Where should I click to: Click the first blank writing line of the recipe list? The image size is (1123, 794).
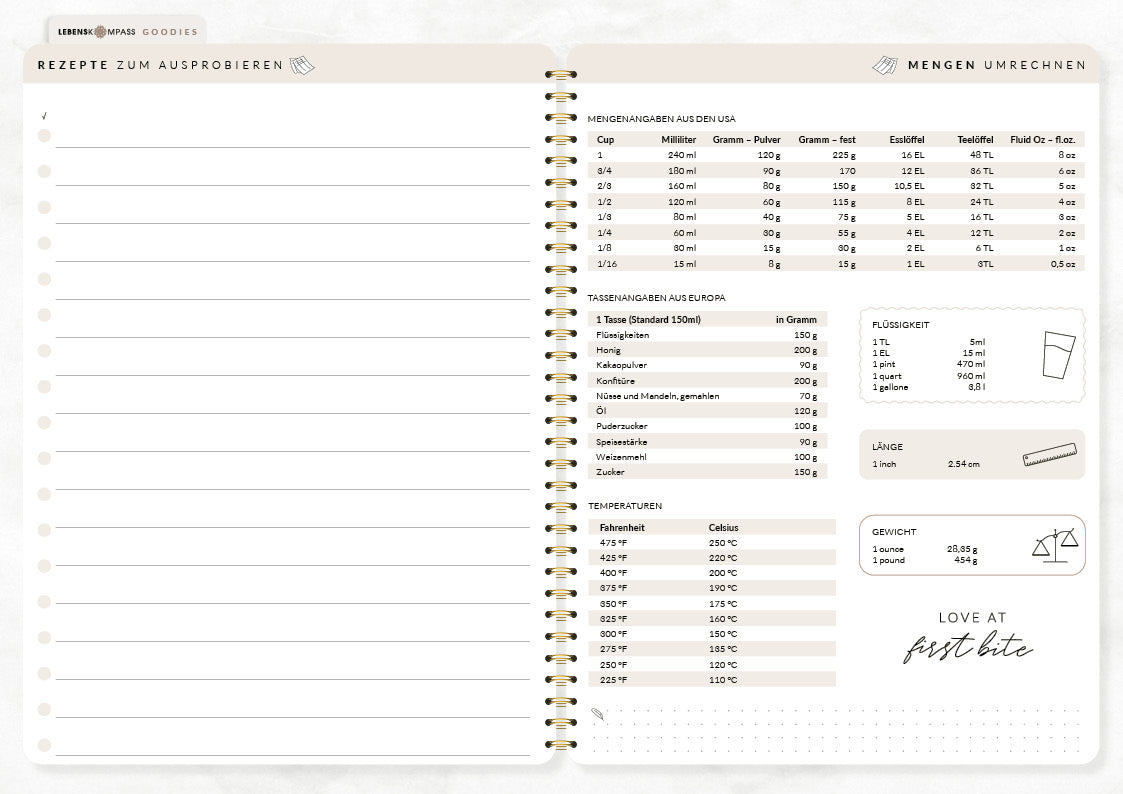click(x=293, y=139)
